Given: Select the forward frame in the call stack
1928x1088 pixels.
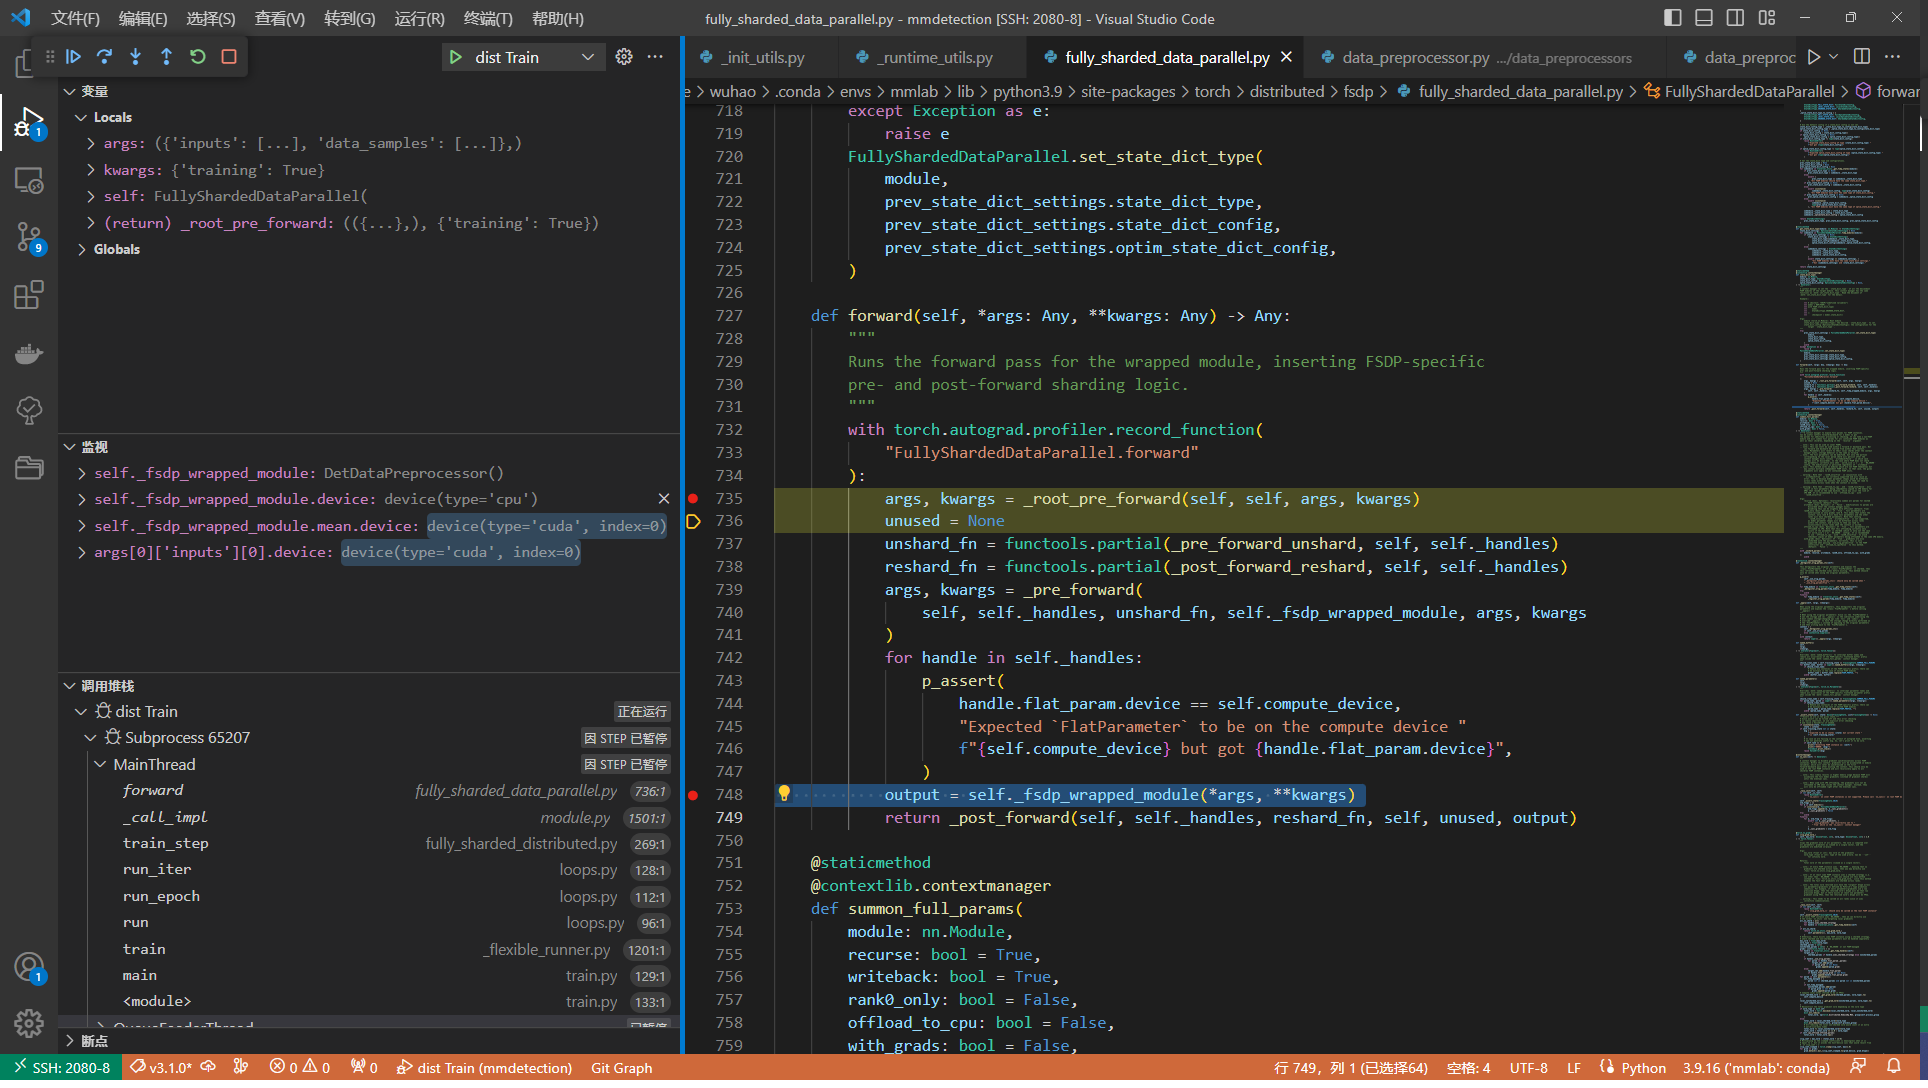Looking at the screenshot, I should (152, 790).
